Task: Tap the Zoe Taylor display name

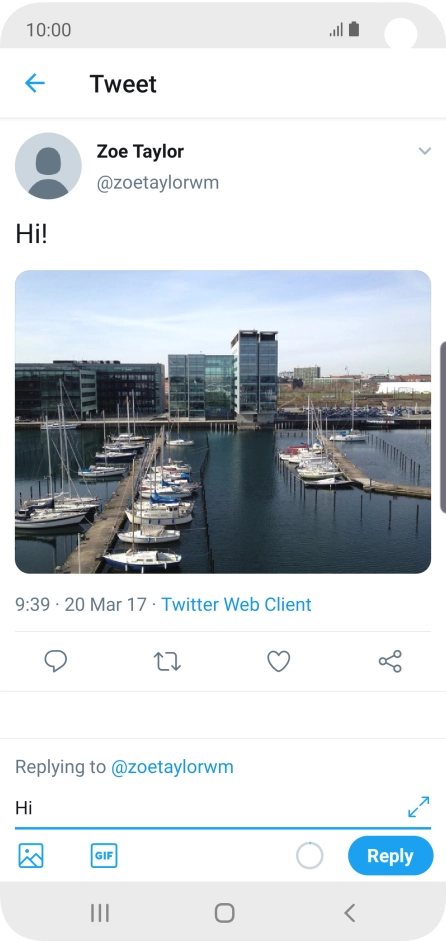Action: pos(140,151)
